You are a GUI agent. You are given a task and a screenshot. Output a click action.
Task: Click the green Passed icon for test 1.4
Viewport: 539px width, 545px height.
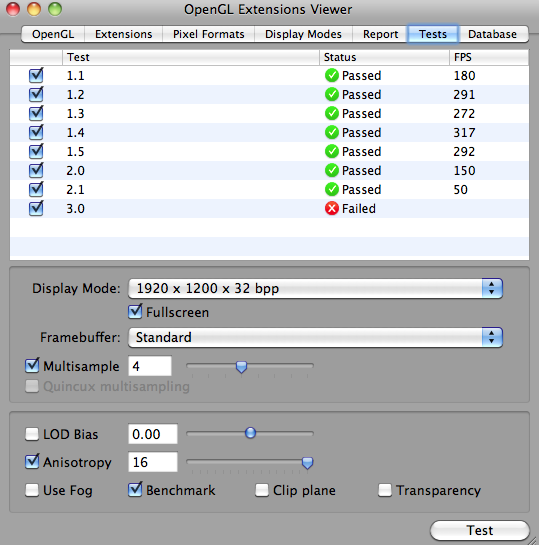(332, 132)
